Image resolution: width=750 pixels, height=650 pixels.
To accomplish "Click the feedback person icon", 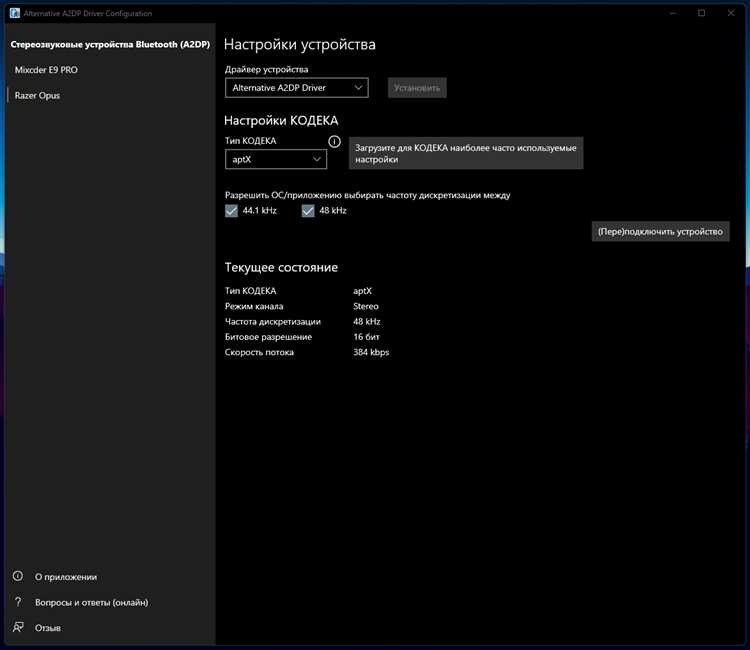I will (x=18, y=627).
